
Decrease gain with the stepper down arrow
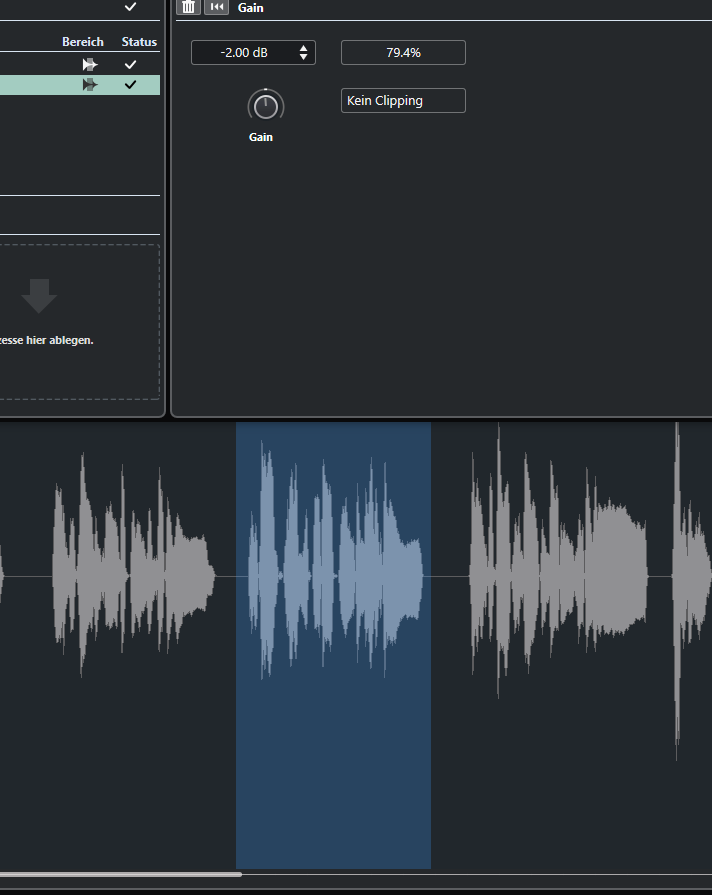click(x=304, y=57)
